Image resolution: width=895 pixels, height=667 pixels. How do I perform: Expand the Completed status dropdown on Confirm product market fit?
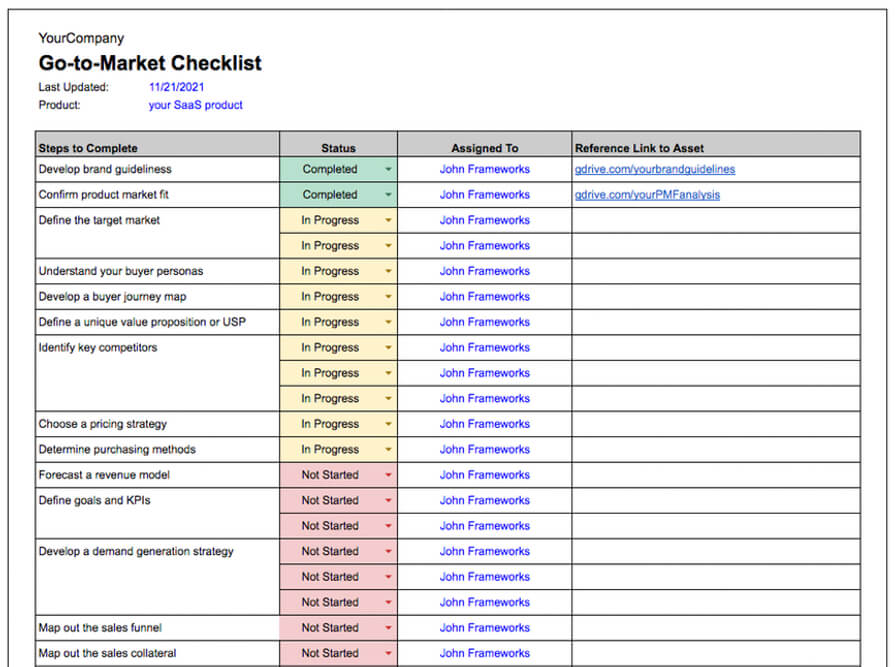pyautogui.click(x=388, y=194)
